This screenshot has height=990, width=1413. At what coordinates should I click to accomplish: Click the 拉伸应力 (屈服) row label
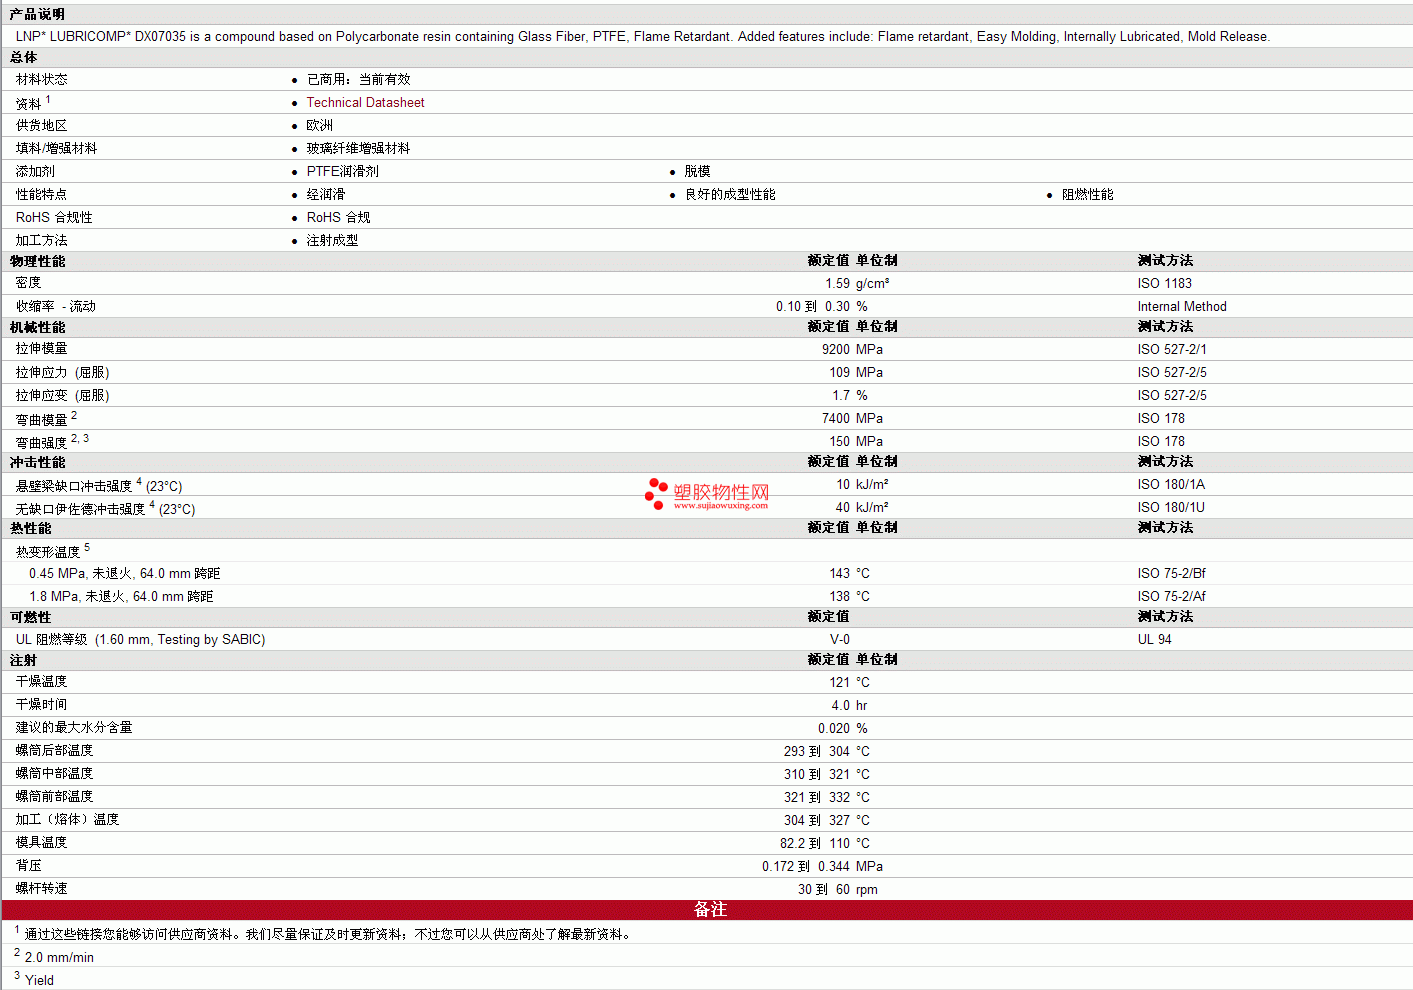[63, 372]
